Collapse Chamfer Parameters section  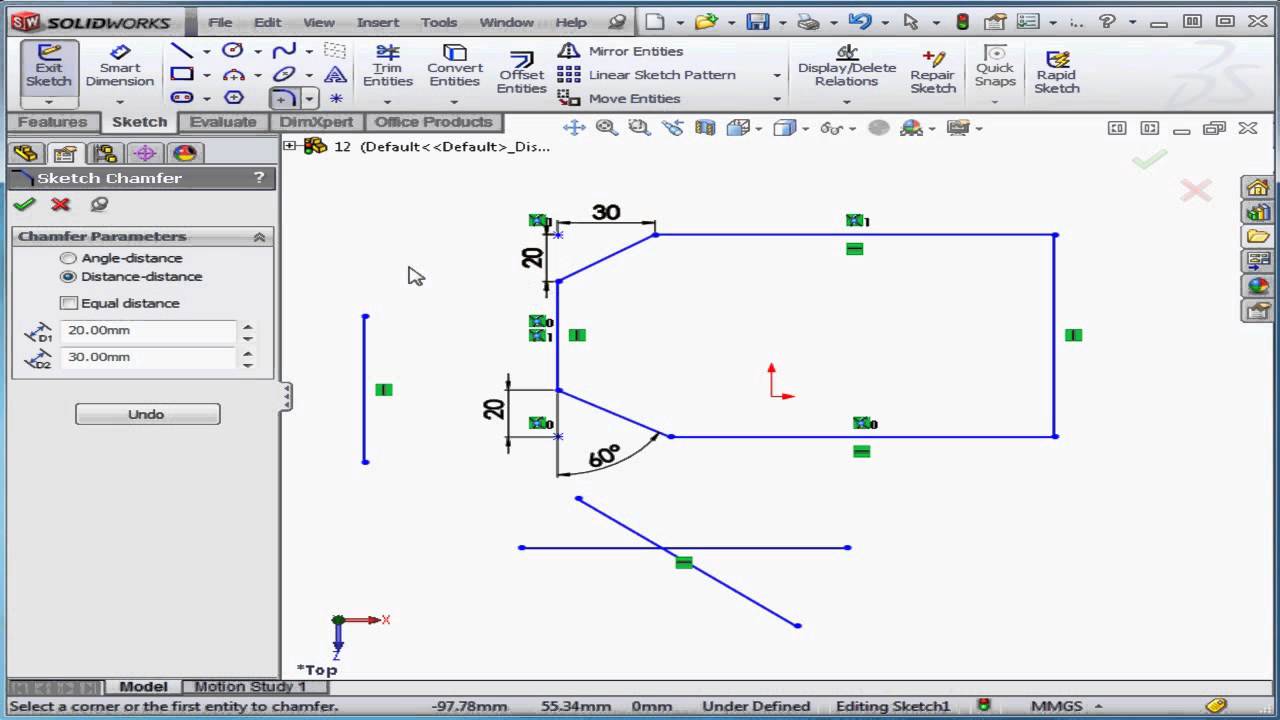pyautogui.click(x=259, y=237)
